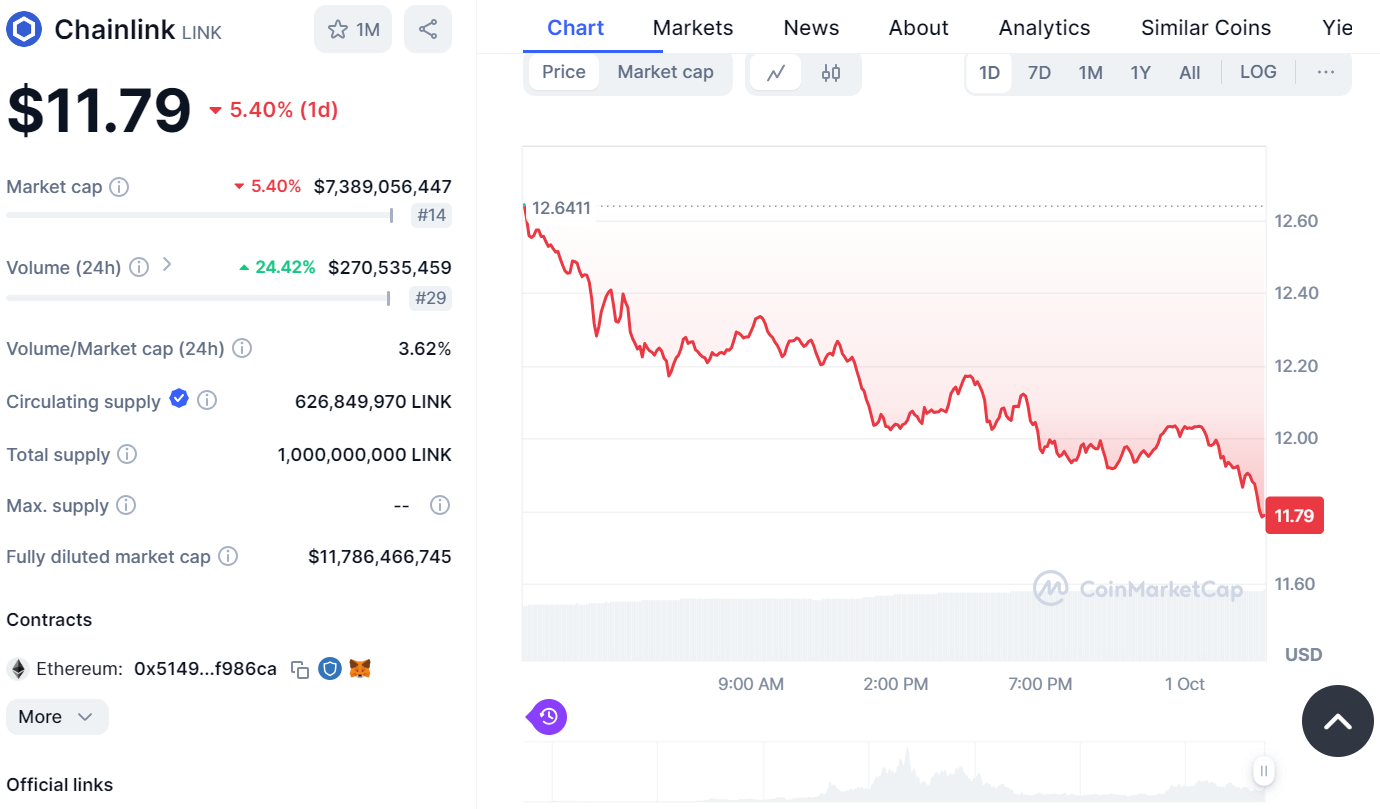Image resolution: width=1380 pixels, height=809 pixels.
Task: Expand the Volume (24h) chevron
Action: tap(166, 264)
